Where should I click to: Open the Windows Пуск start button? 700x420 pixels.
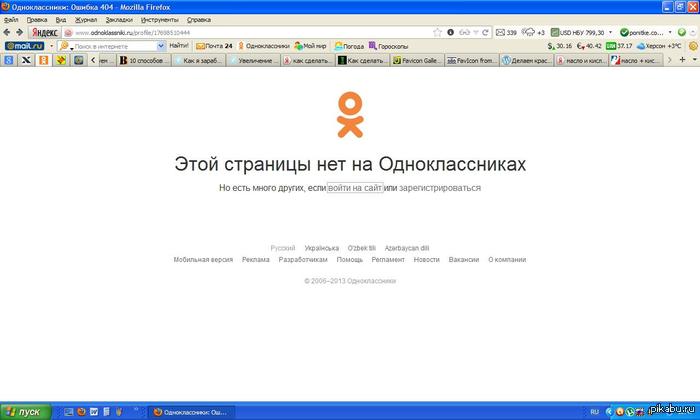click(x=26, y=412)
